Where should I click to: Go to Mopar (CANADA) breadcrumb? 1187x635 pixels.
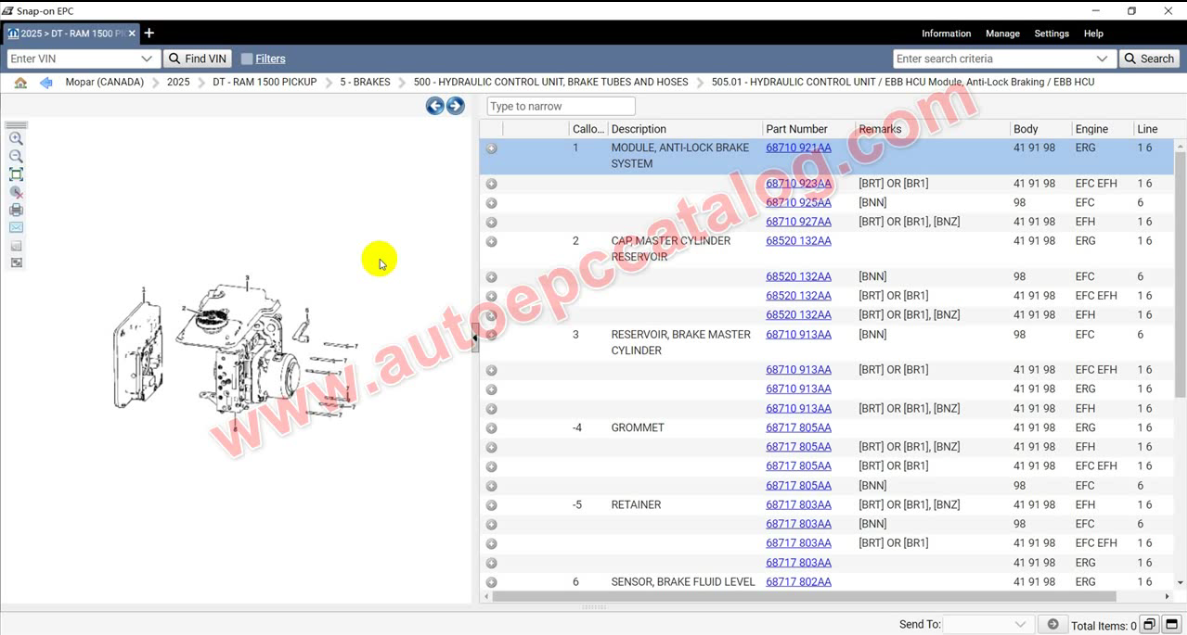click(x=104, y=82)
